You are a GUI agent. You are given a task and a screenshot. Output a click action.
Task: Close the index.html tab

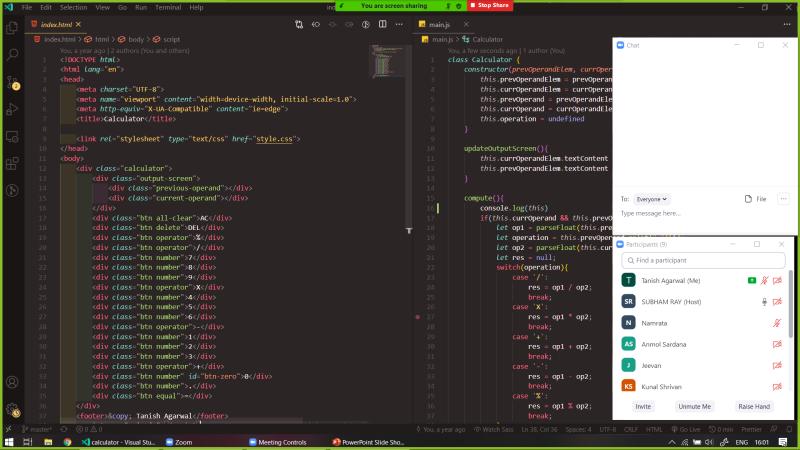[78, 24]
